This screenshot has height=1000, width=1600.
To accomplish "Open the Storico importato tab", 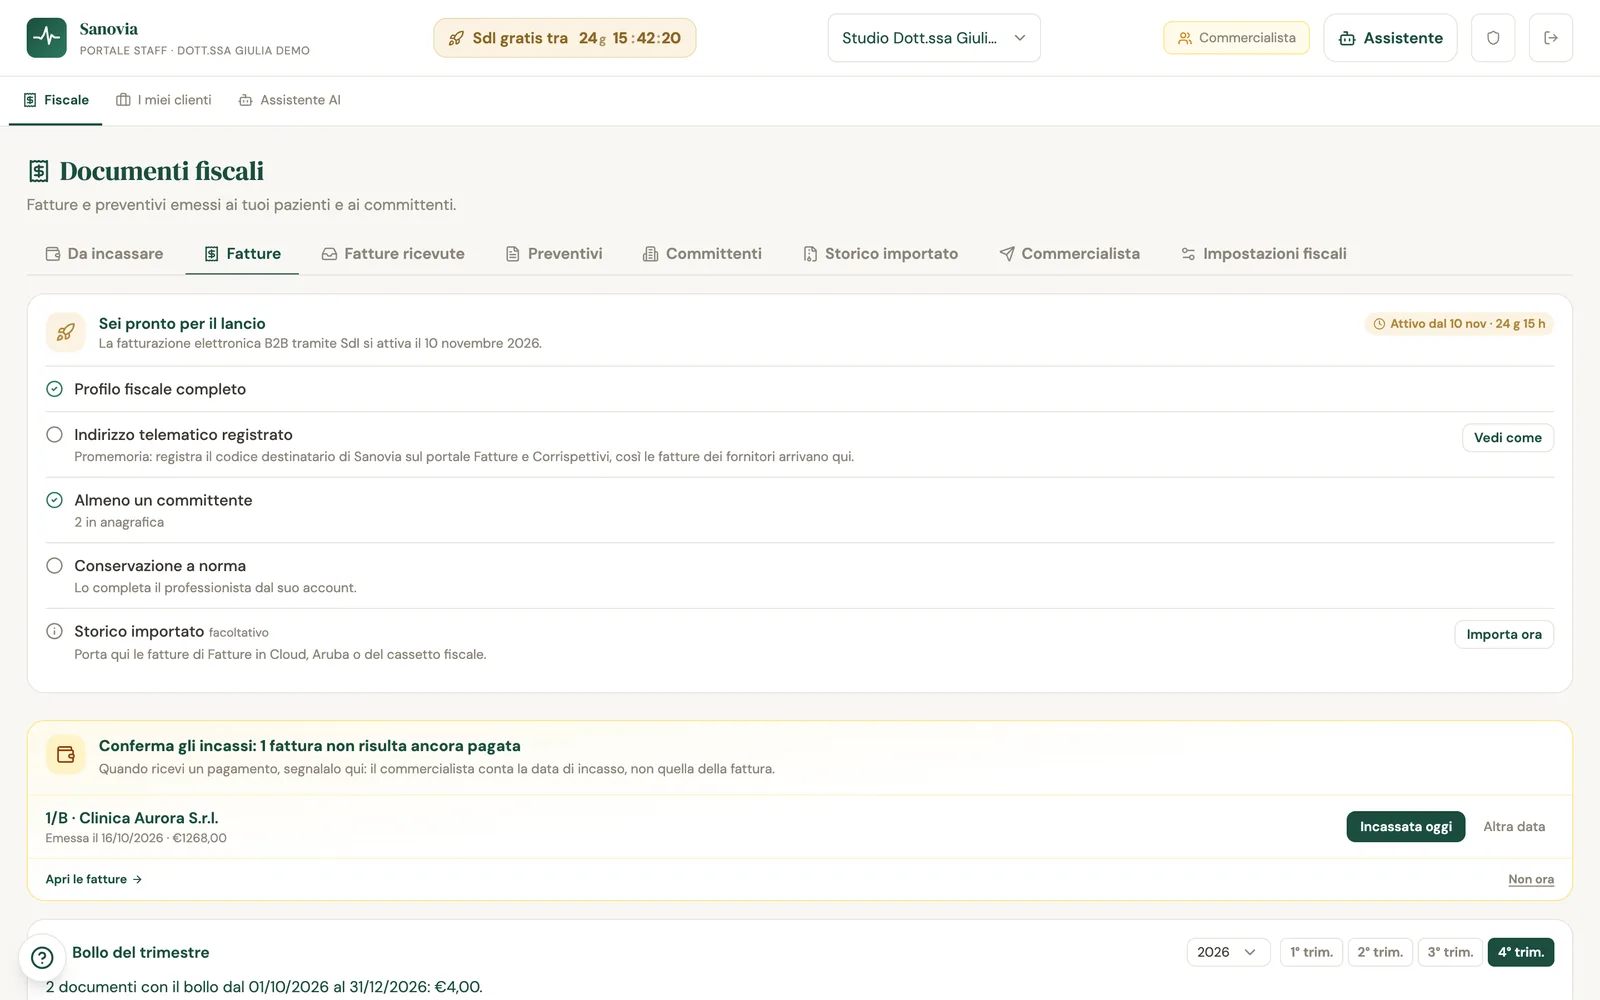I will click(x=881, y=254).
